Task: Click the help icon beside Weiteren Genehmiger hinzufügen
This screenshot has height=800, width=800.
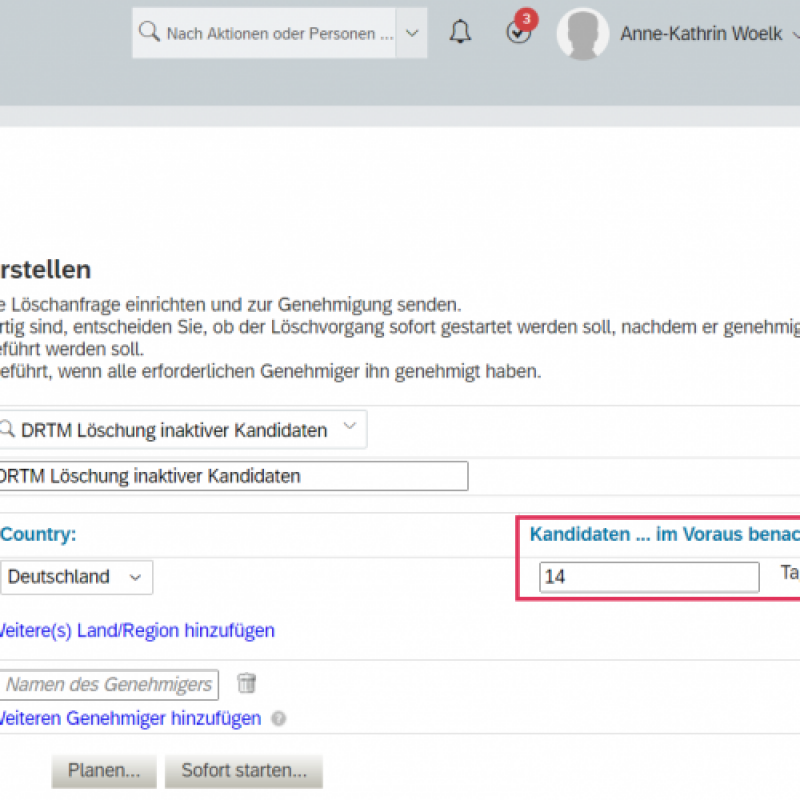Action: click(x=278, y=719)
